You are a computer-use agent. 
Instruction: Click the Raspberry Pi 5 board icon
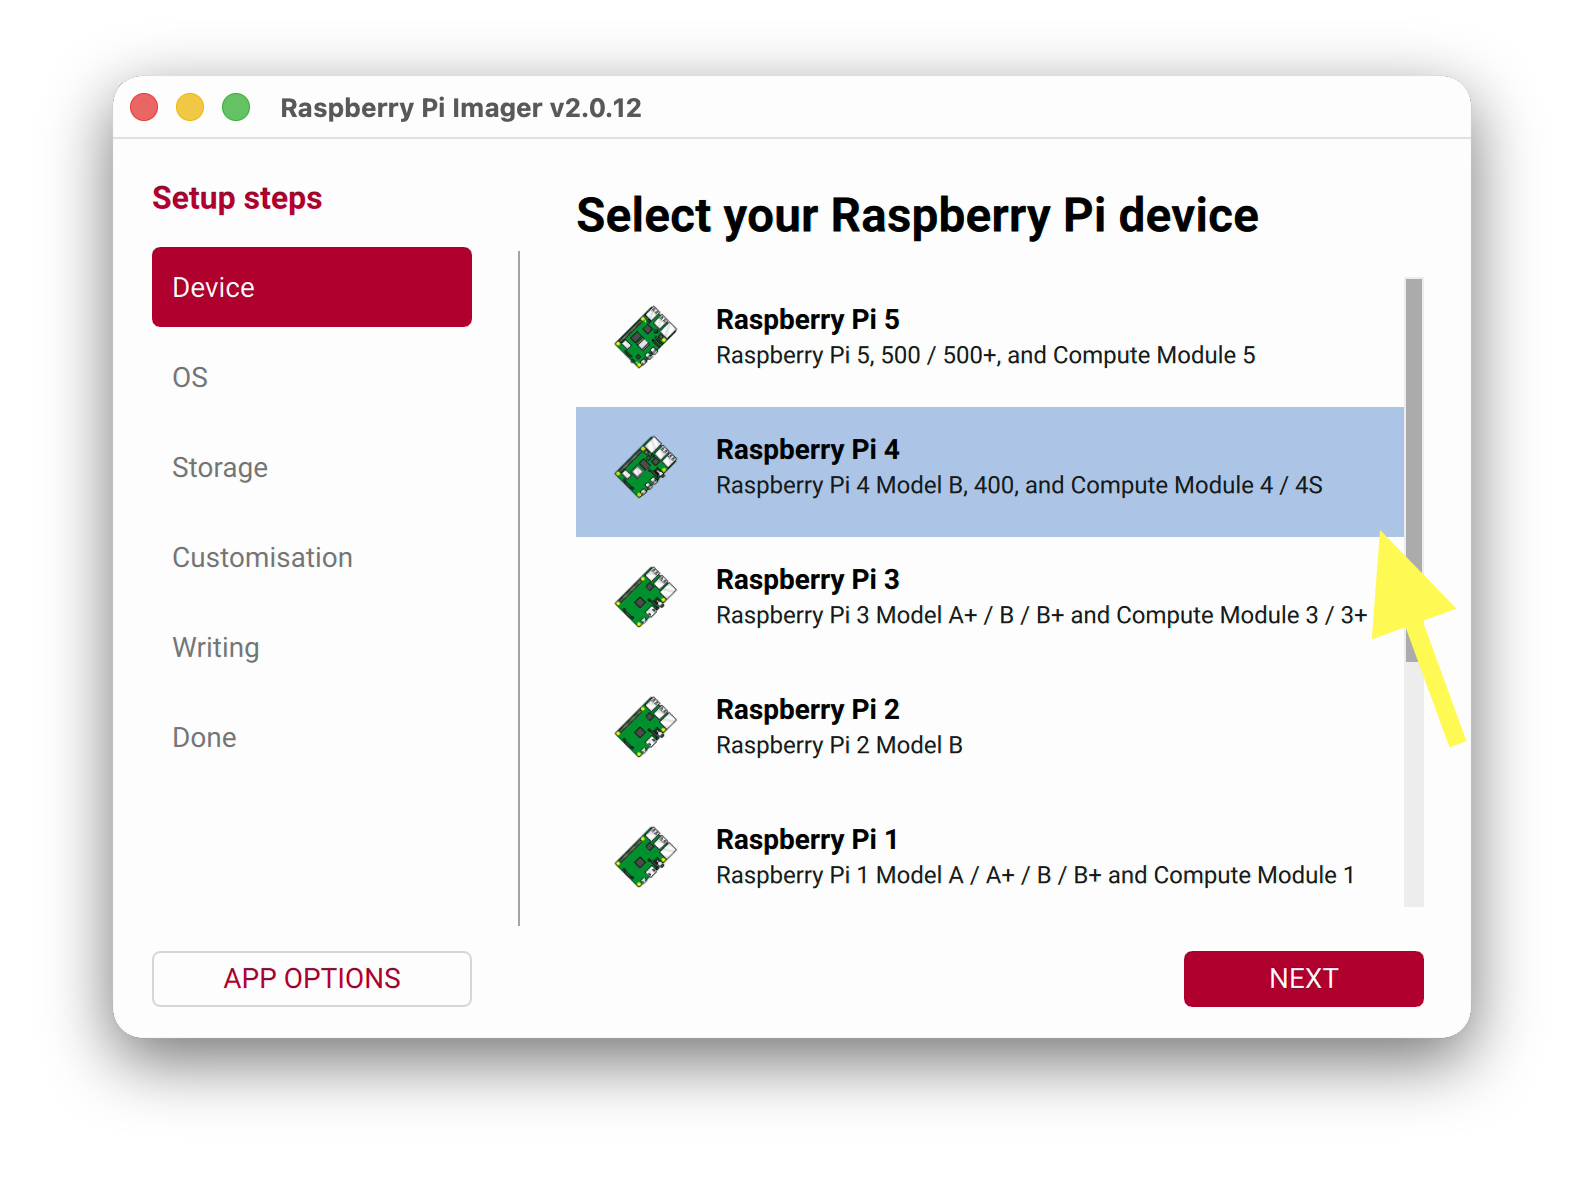click(x=645, y=337)
